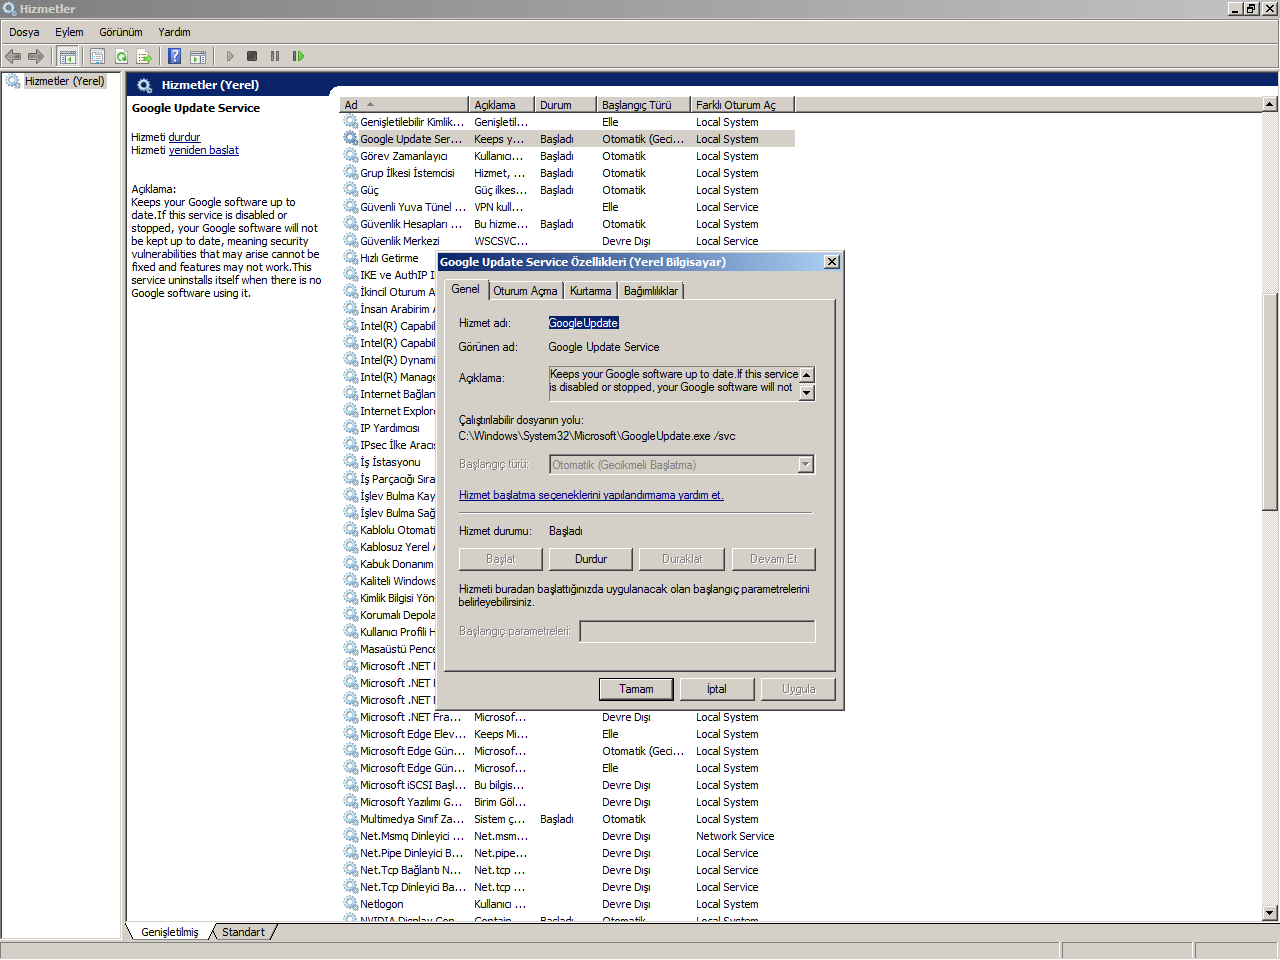Click the Başlangıç parametreleri input field
Image resolution: width=1280 pixels, height=960 pixels.
coord(697,631)
